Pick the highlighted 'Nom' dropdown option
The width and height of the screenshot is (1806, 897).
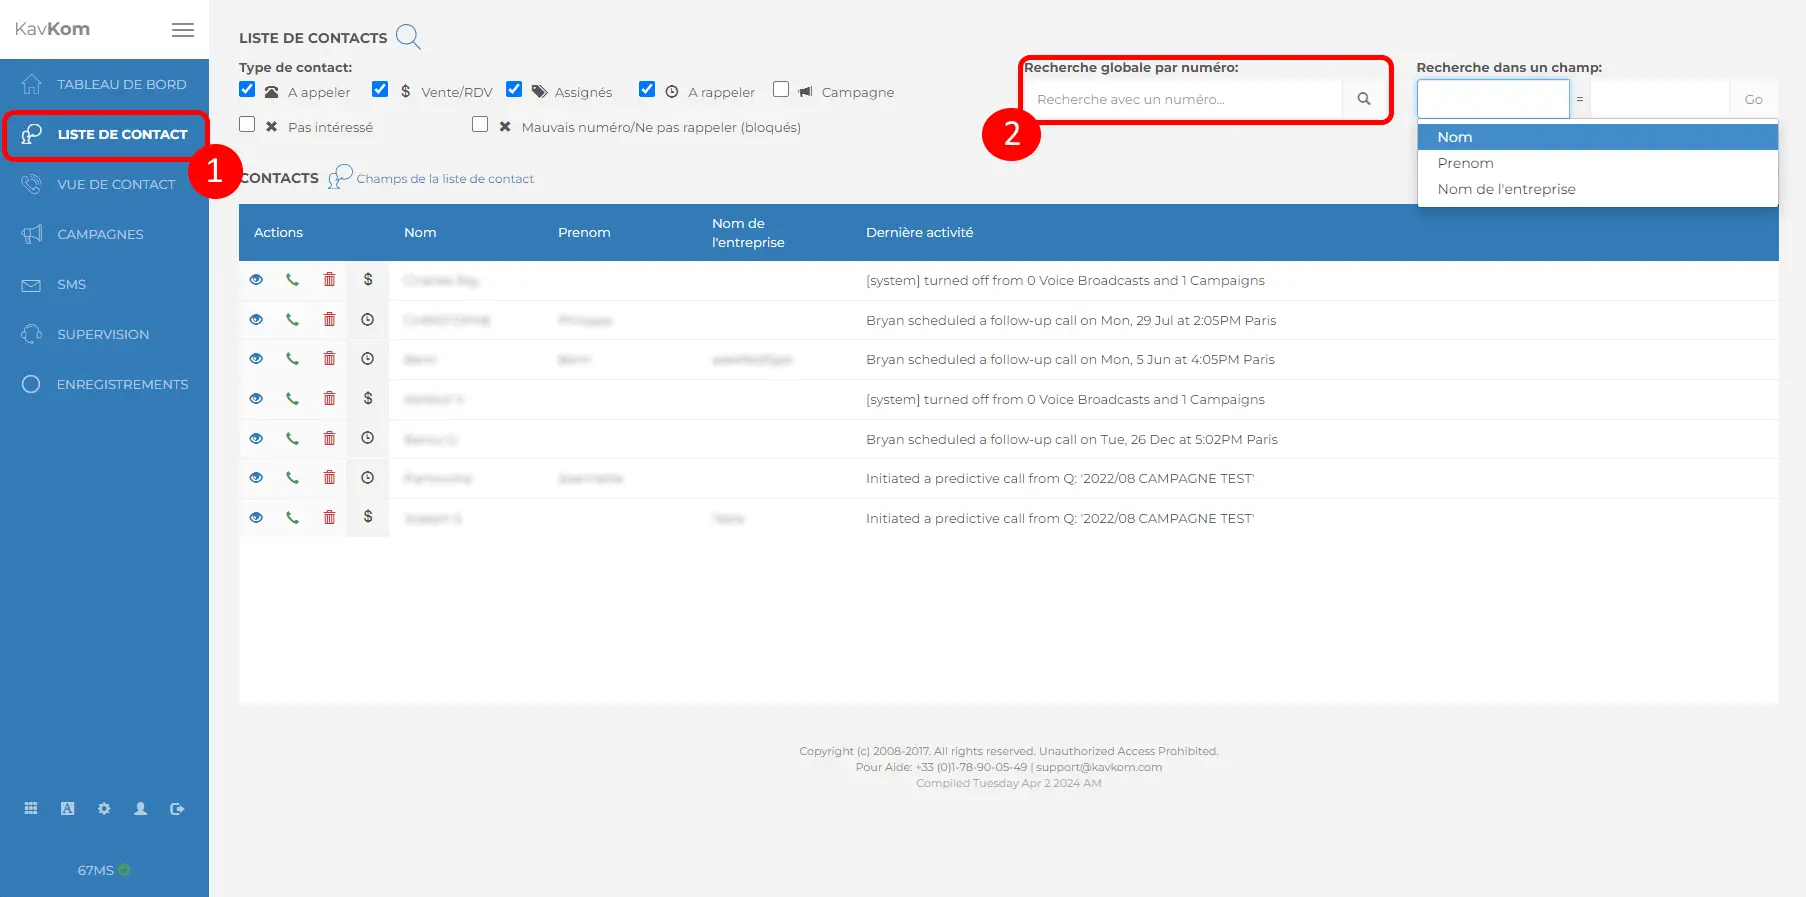1455,137
